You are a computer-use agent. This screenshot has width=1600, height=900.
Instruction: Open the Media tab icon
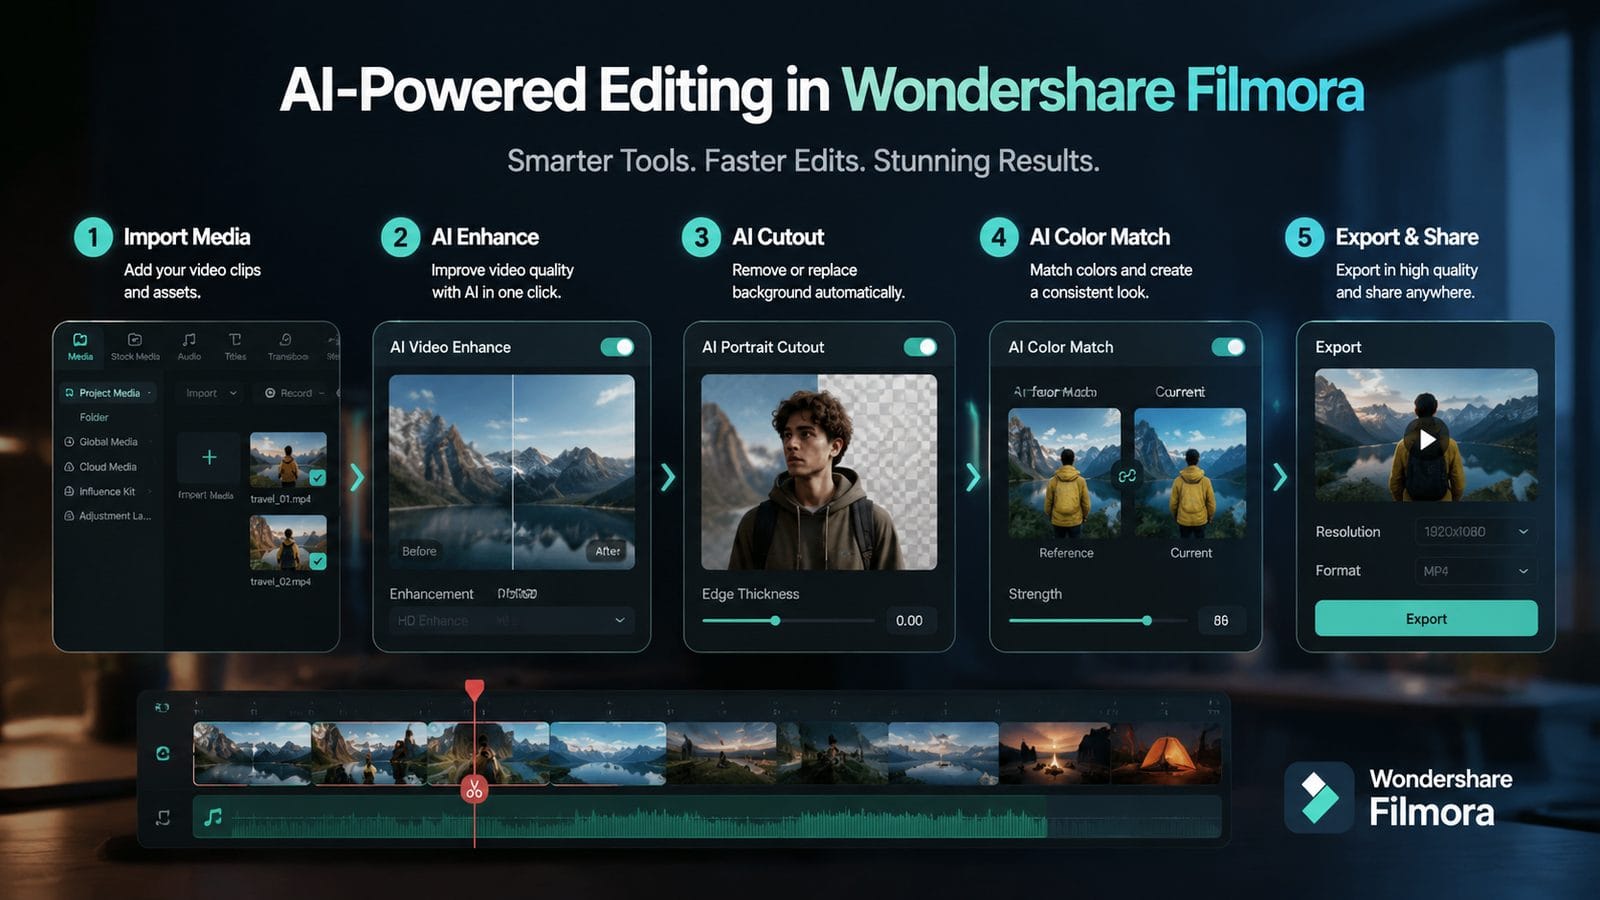click(x=80, y=340)
